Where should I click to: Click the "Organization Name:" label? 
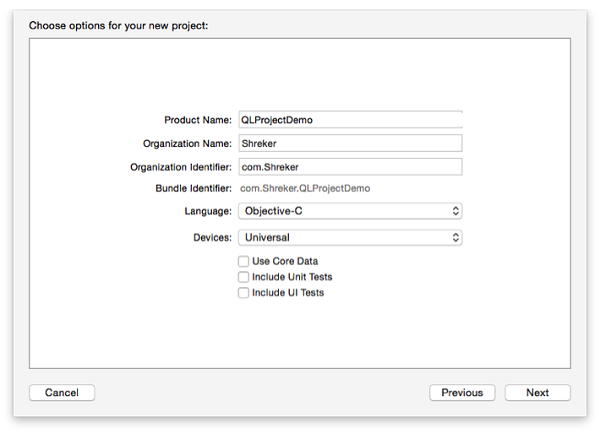point(187,143)
